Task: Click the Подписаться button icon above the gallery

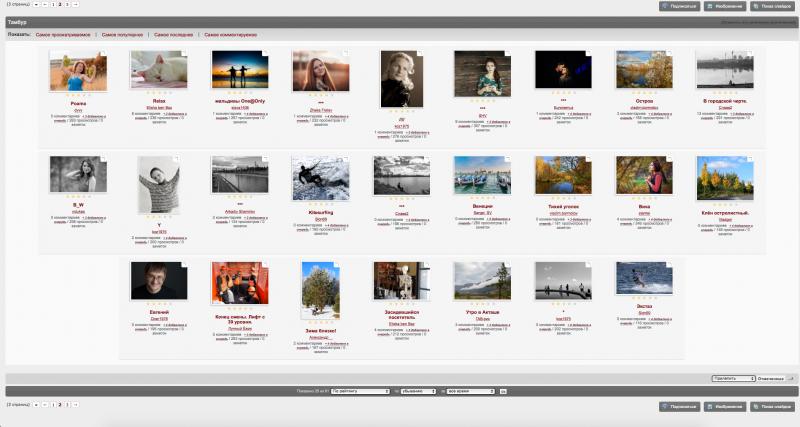Action: click(665, 6)
